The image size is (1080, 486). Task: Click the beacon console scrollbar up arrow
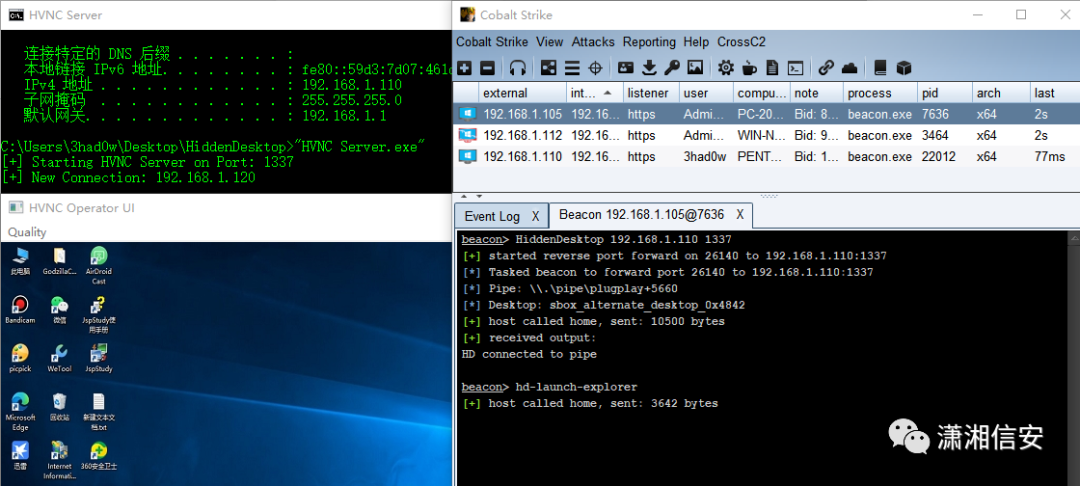coord(1074,238)
